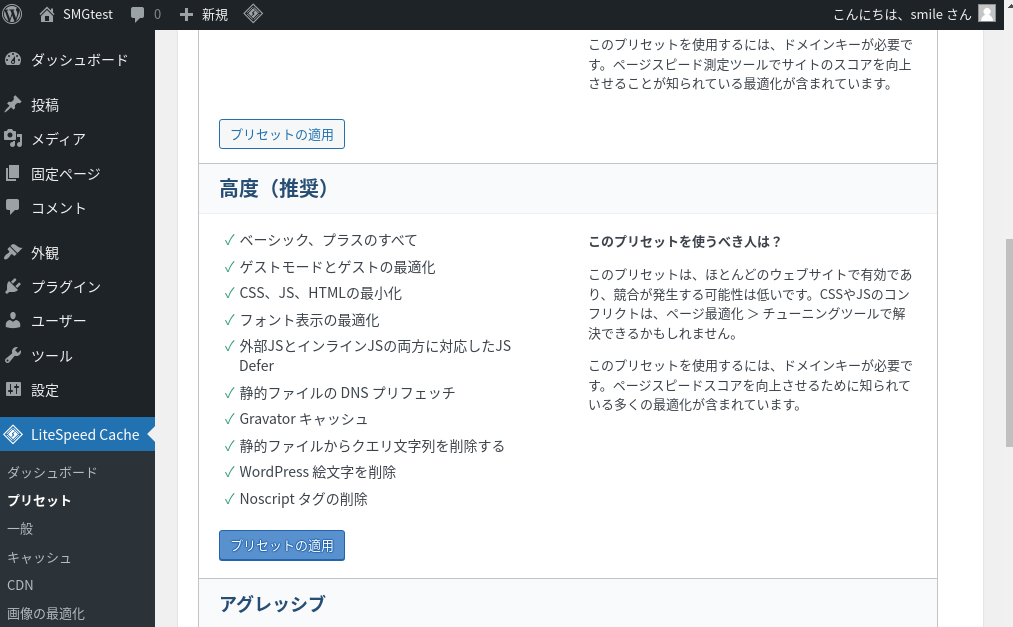Open the 画像の最適化 submenu item
The width and height of the screenshot is (1013, 627).
(46, 613)
